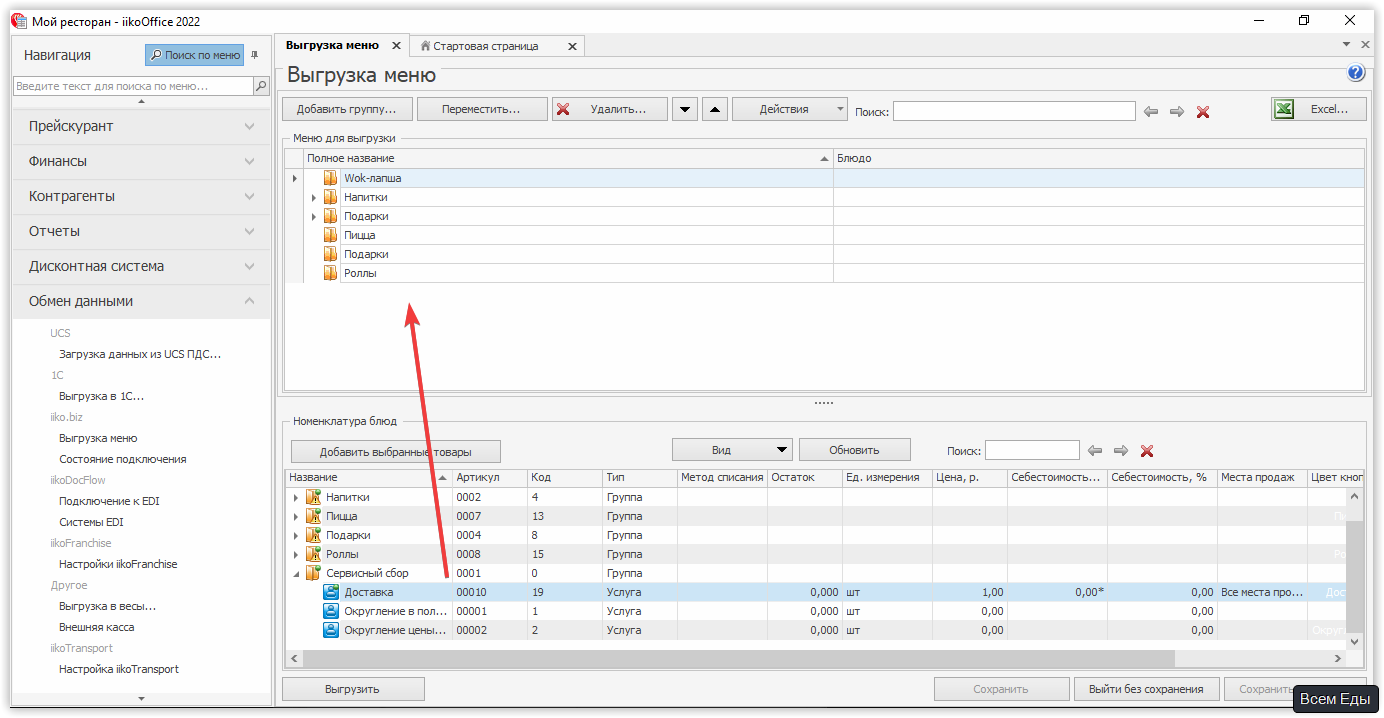Image resolution: width=1384 pixels, height=718 pixels.
Task: Click the Роллы folder icon in upload menu
Action: click(x=330, y=273)
